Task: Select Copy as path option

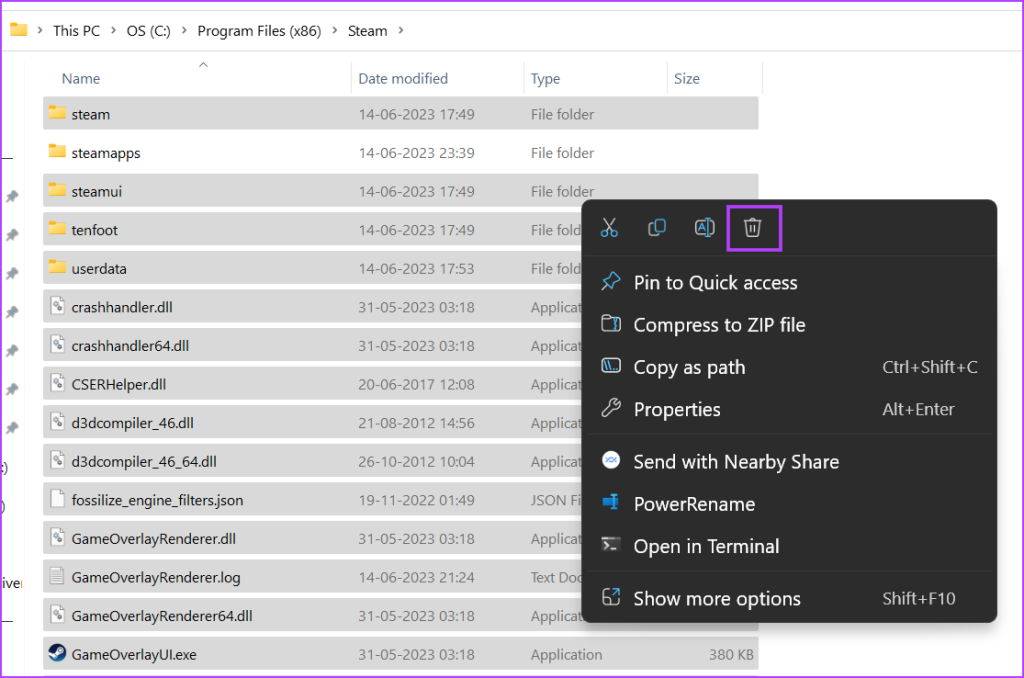Action: click(x=689, y=367)
